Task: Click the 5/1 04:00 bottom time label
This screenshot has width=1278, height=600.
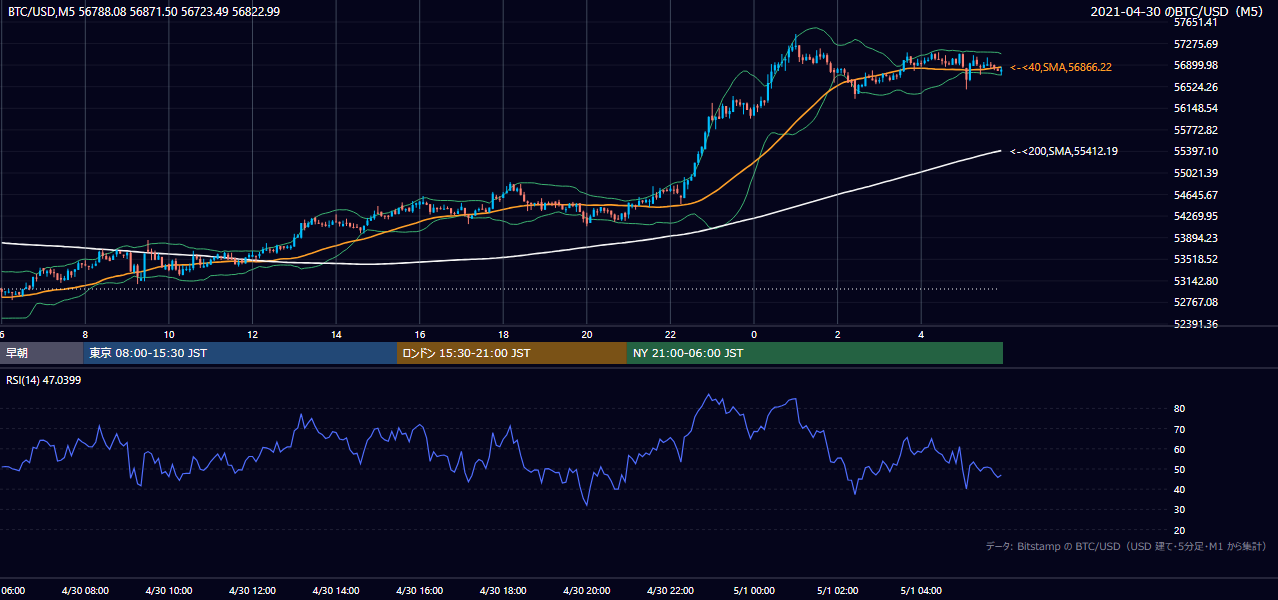Action: tap(921, 590)
